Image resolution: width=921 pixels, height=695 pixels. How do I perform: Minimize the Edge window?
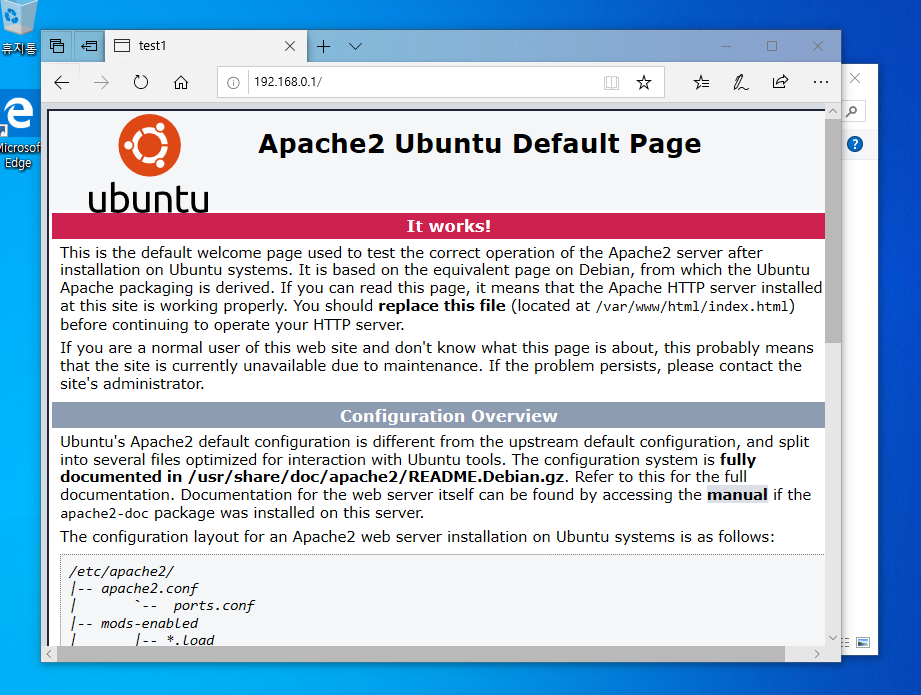[x=726, y=46]
